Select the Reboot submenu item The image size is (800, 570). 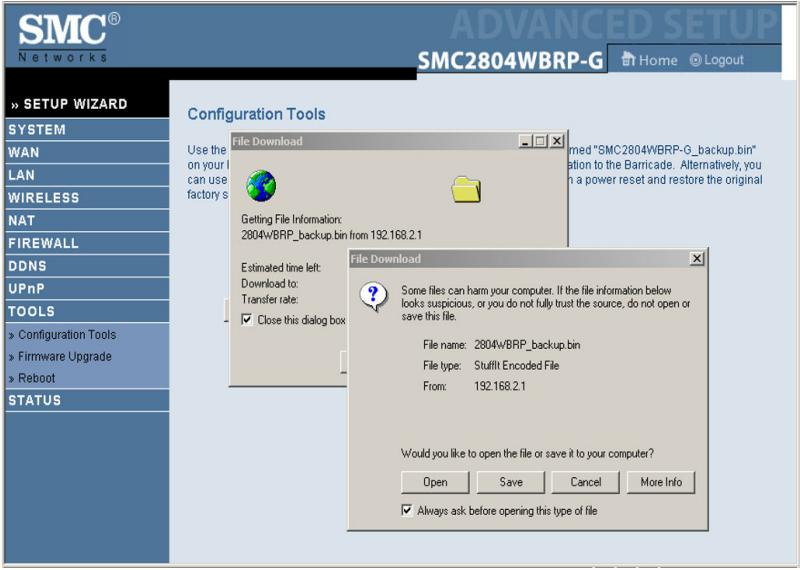tap(36, 378)
